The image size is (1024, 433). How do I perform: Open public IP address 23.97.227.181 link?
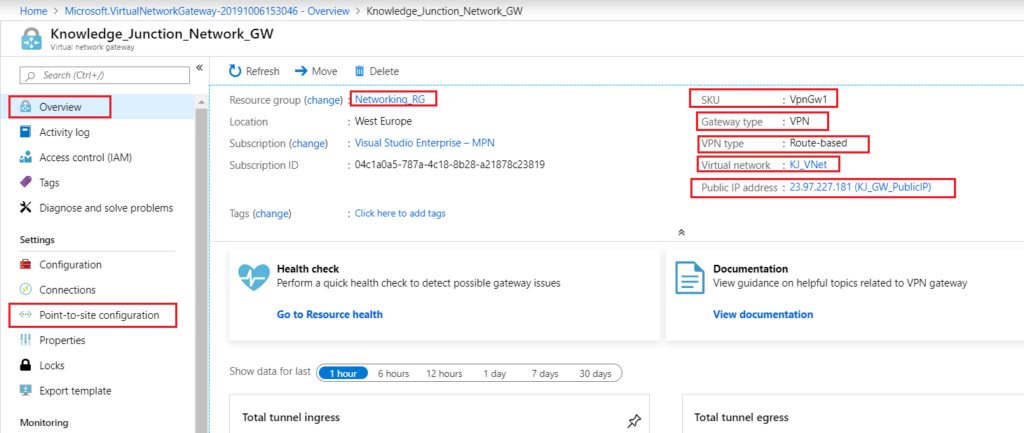861,187
